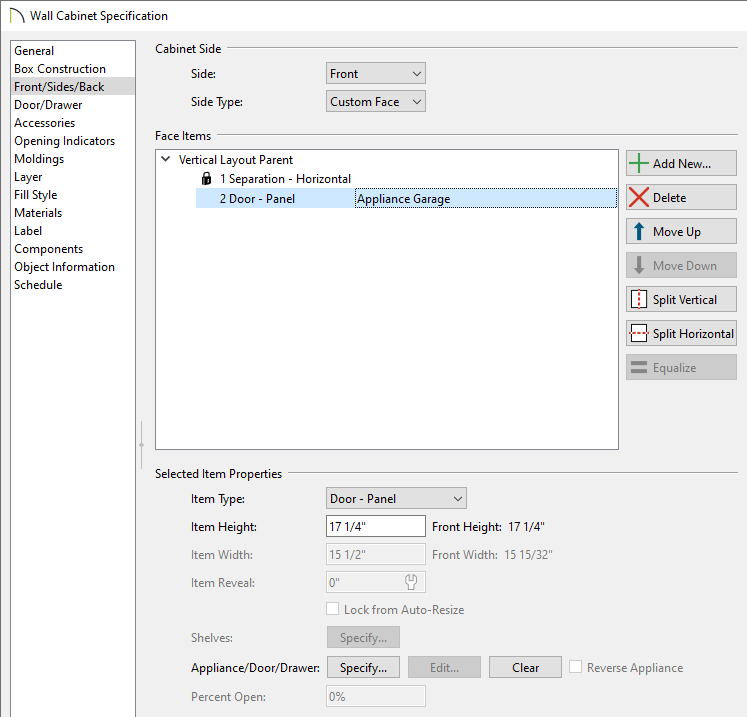This screenshot has height=717, width=747.
Task: Click the blue Move Up arrow icon
Action: click(639, 232)
